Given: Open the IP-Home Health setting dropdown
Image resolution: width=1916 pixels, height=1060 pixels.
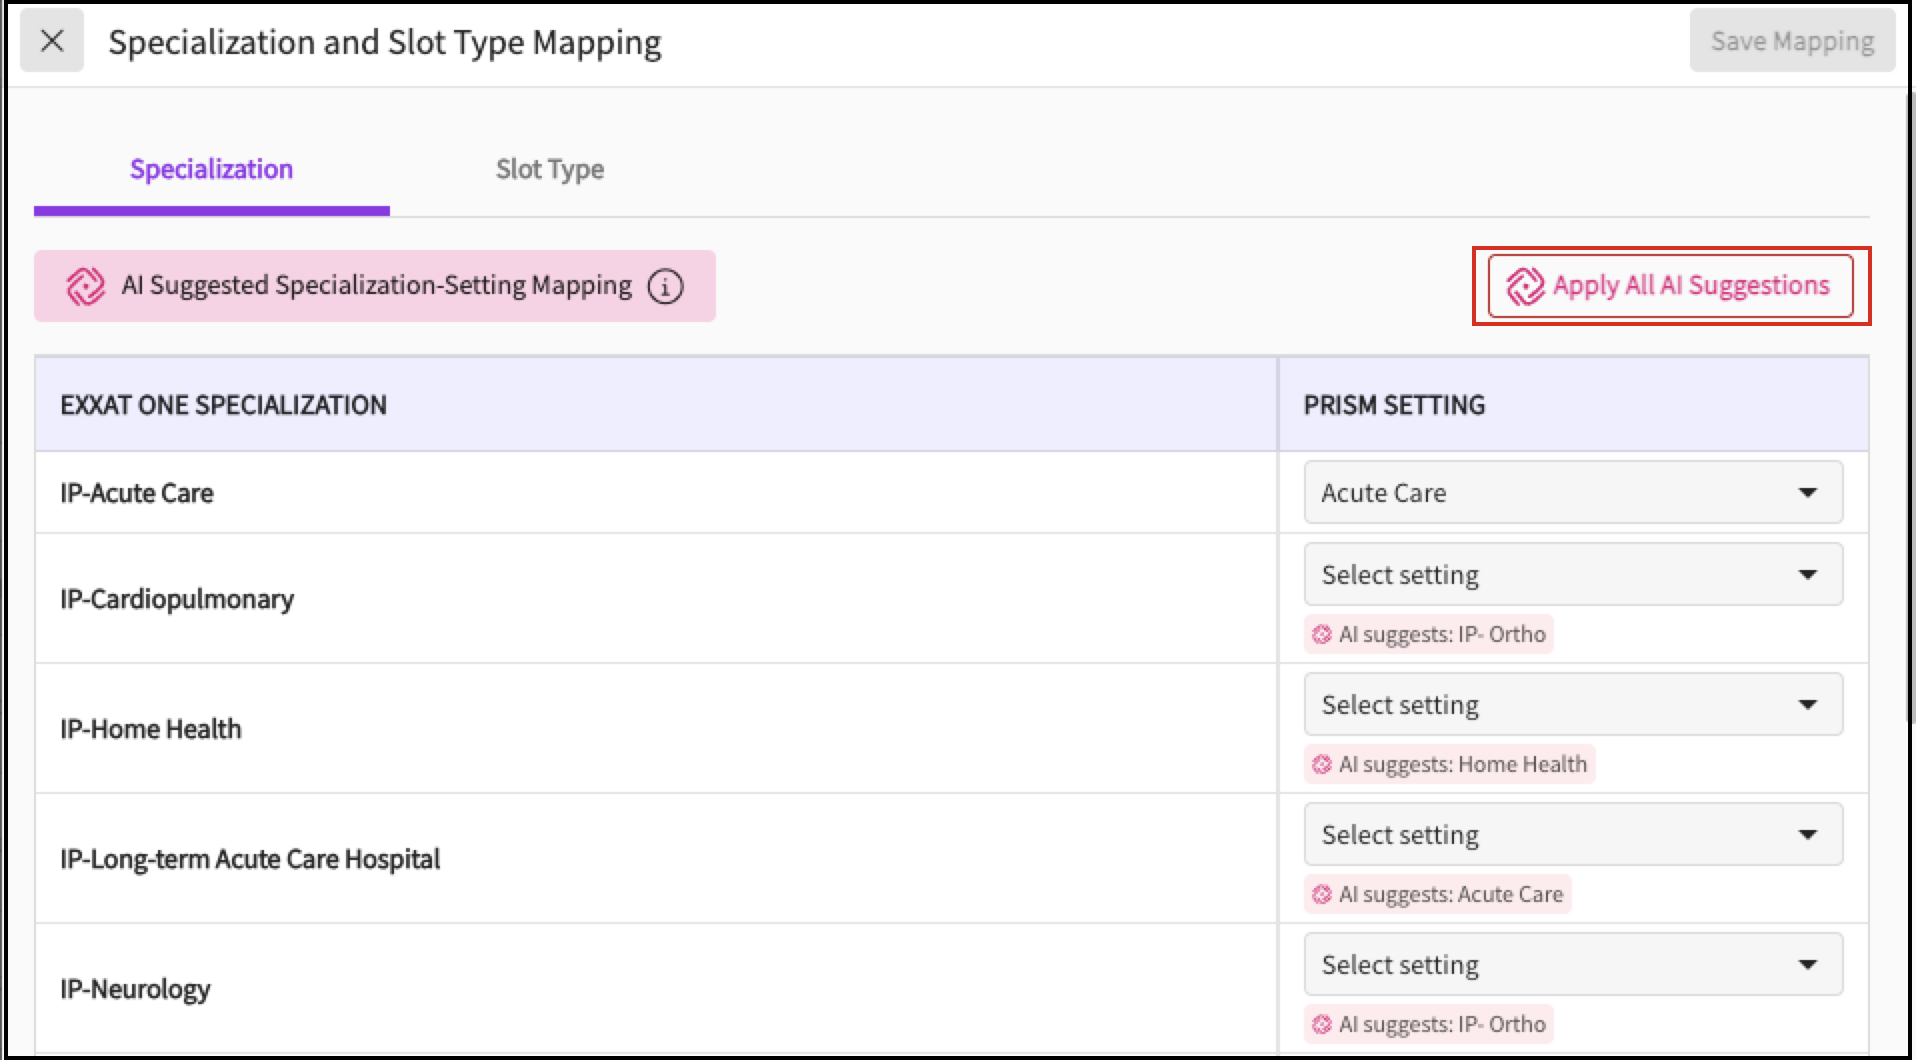Looking at the screenshot, I should [x=1572, y=704].
